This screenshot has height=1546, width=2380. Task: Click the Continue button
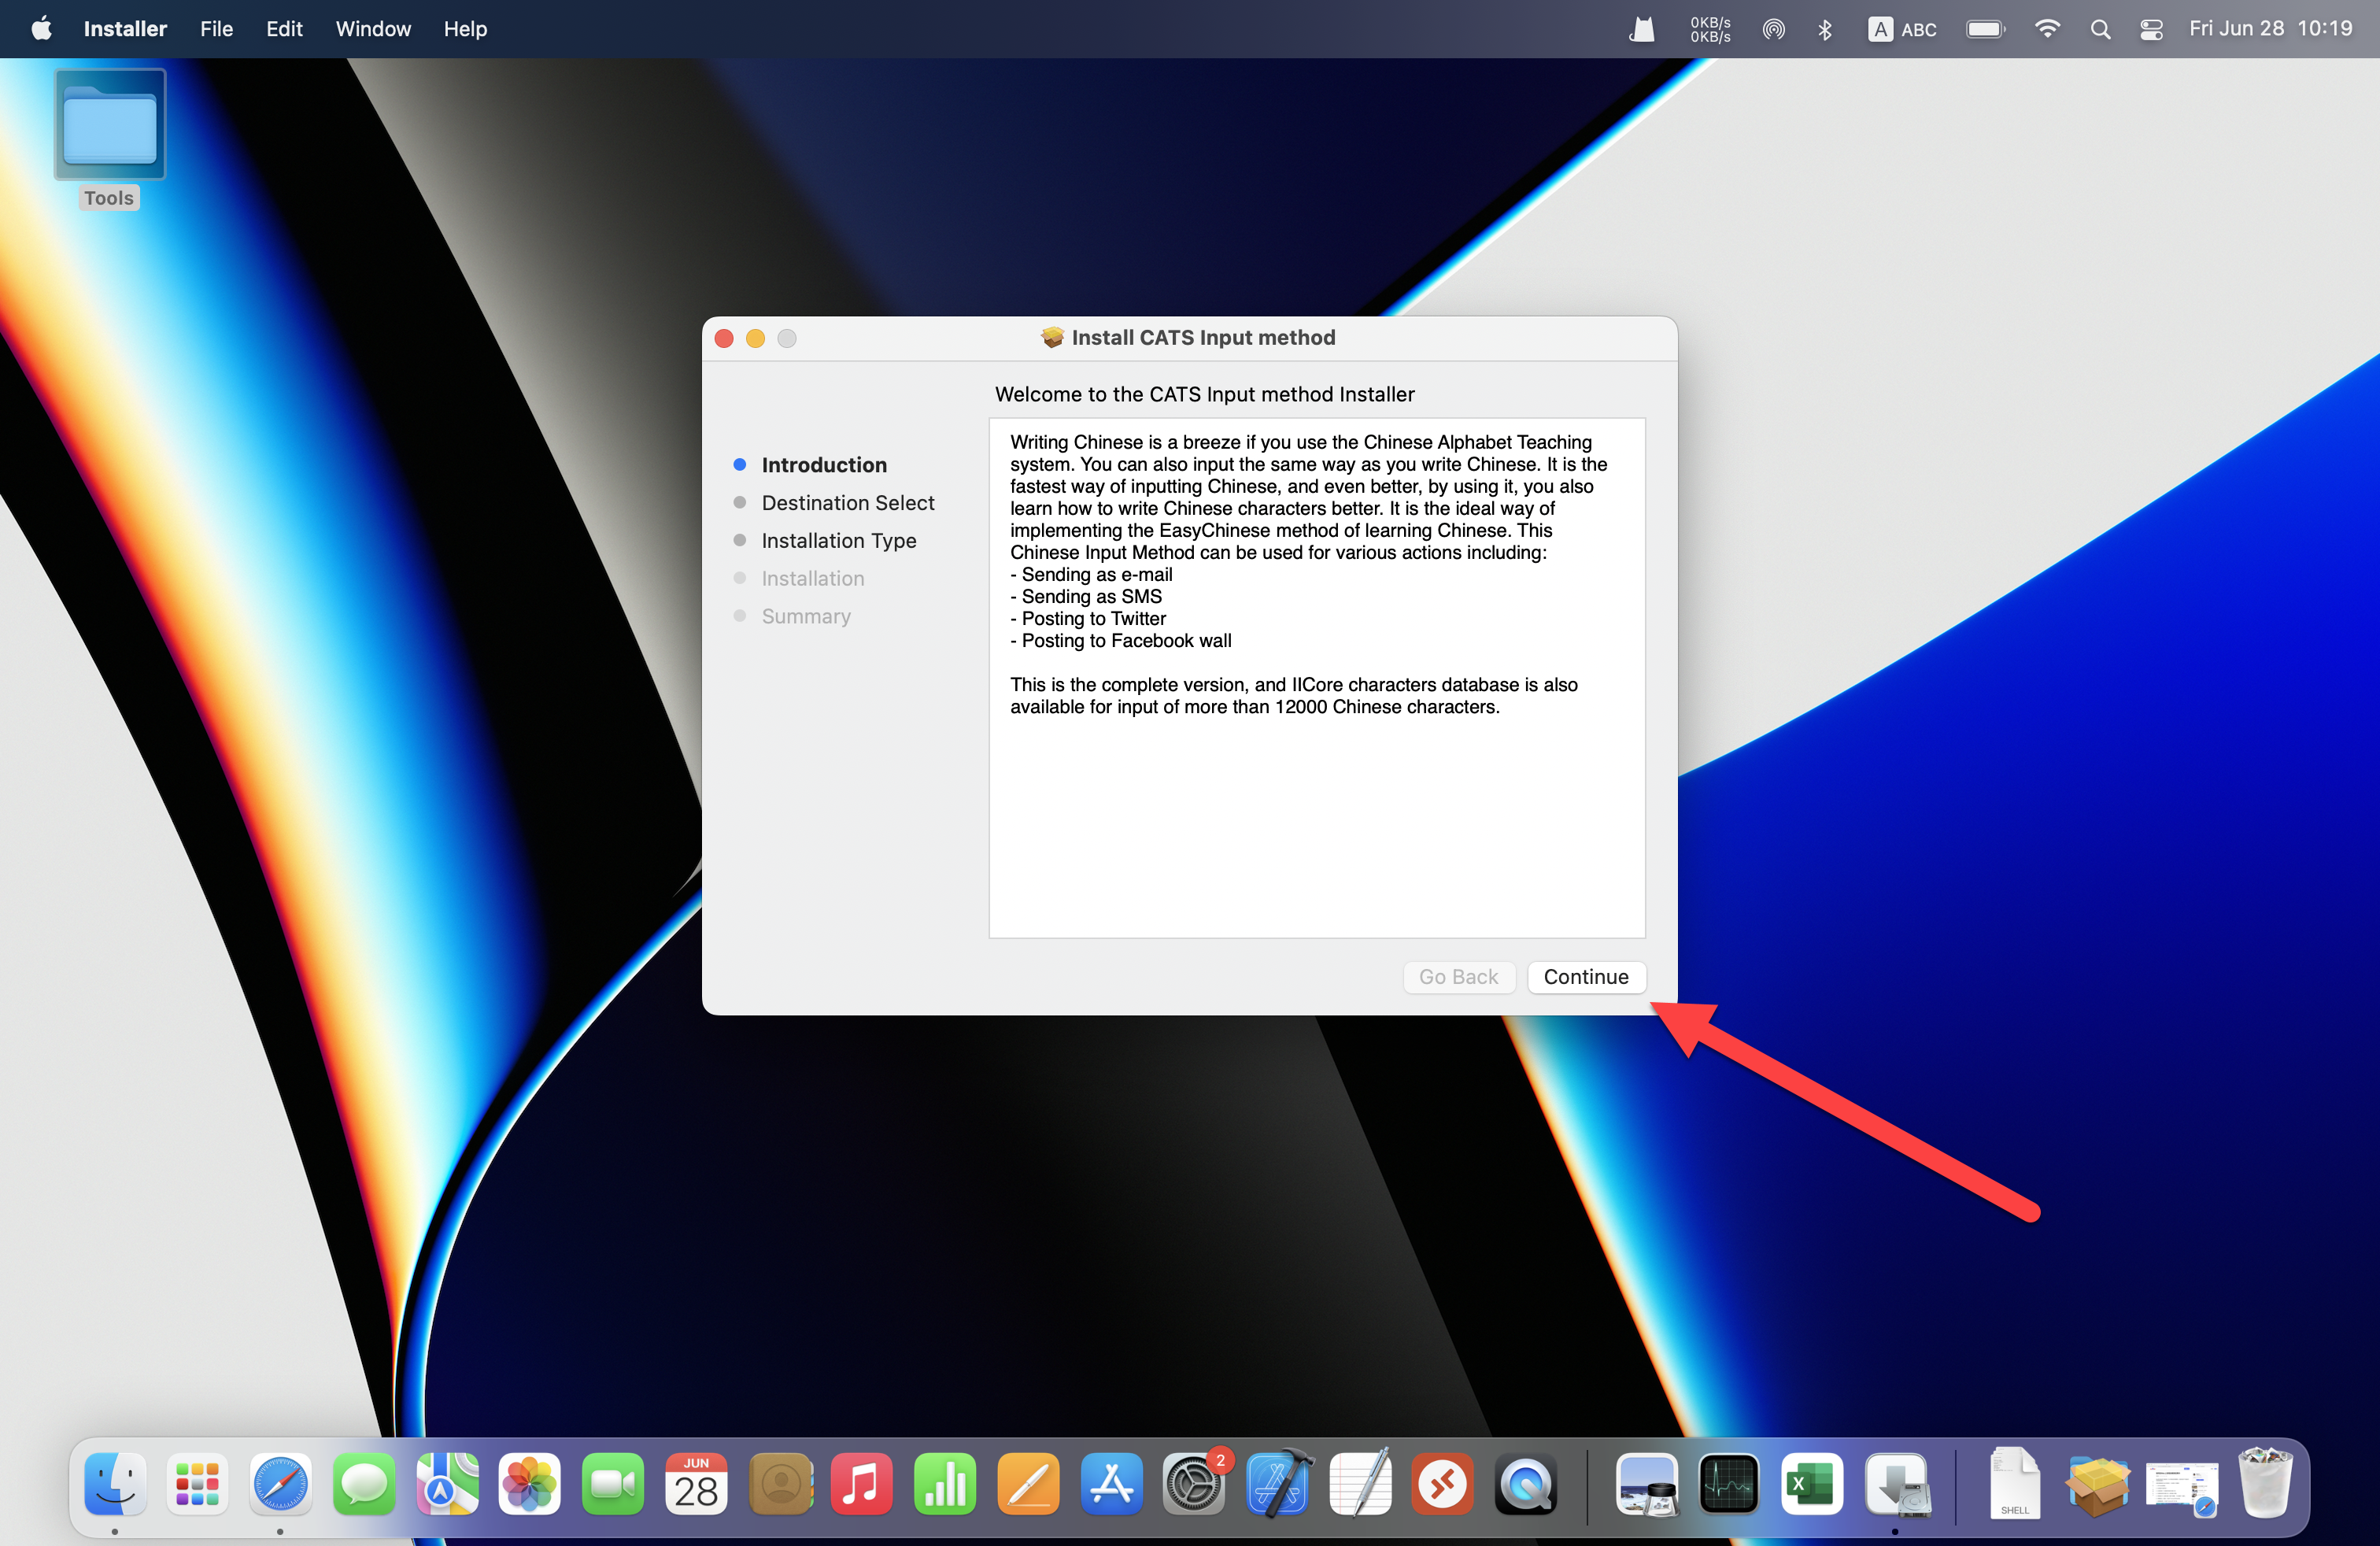(x=1585, y=977)
